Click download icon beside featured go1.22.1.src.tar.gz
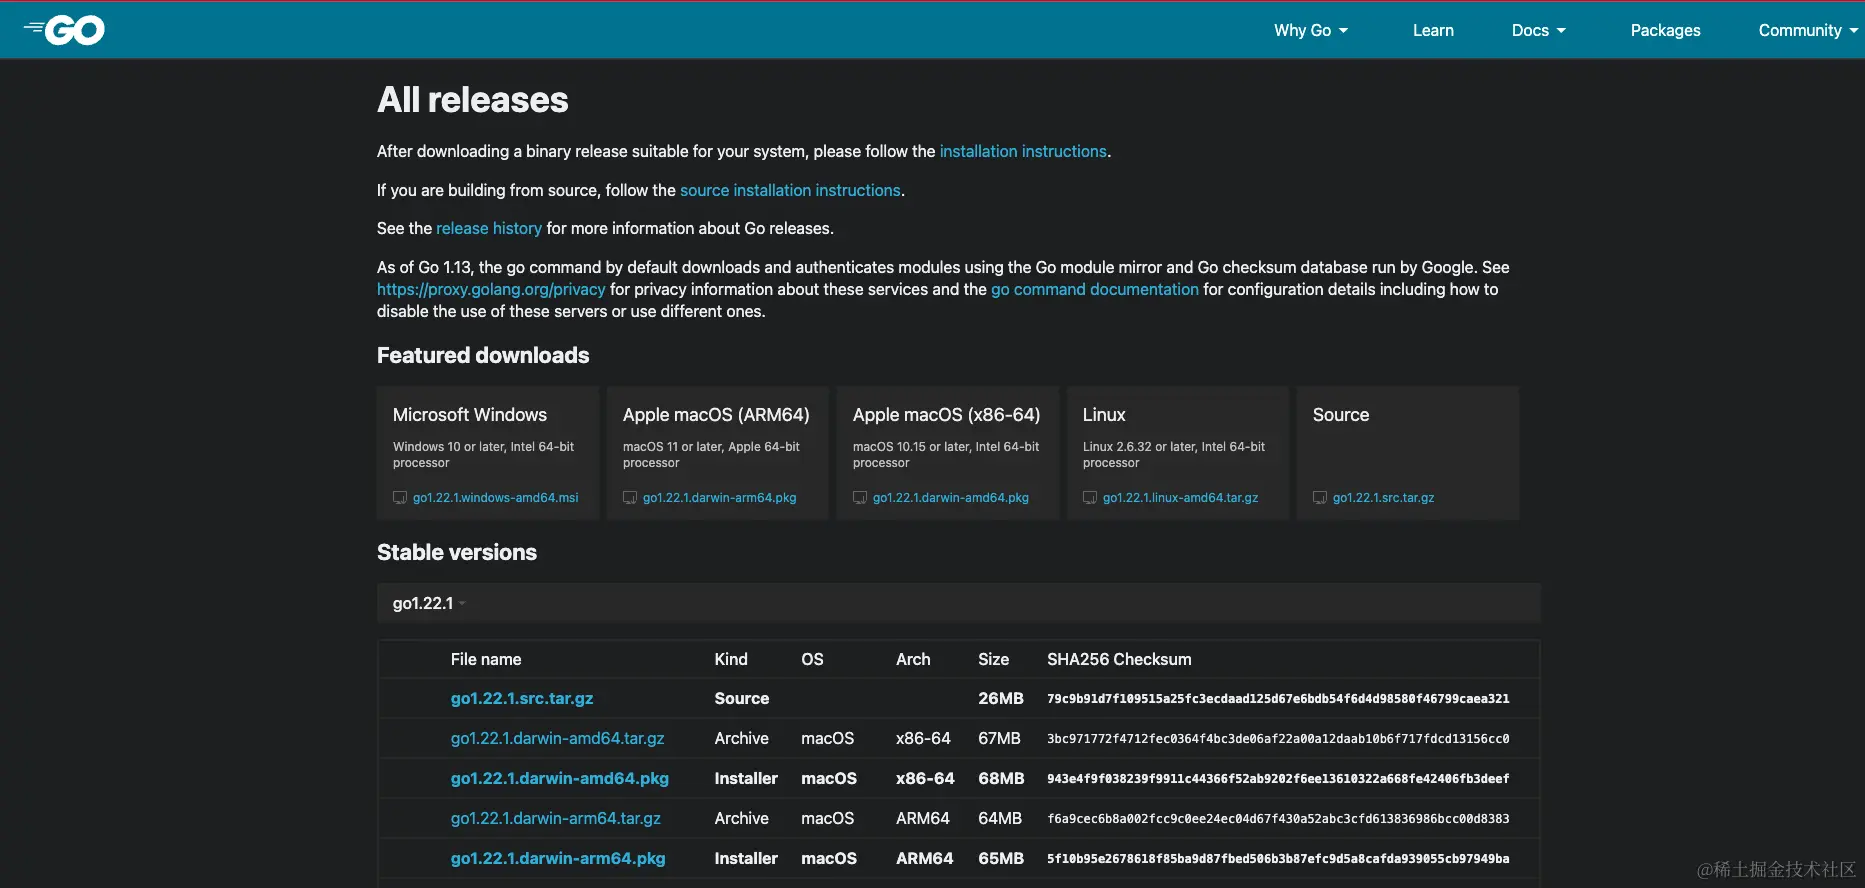 [1320, 498]
